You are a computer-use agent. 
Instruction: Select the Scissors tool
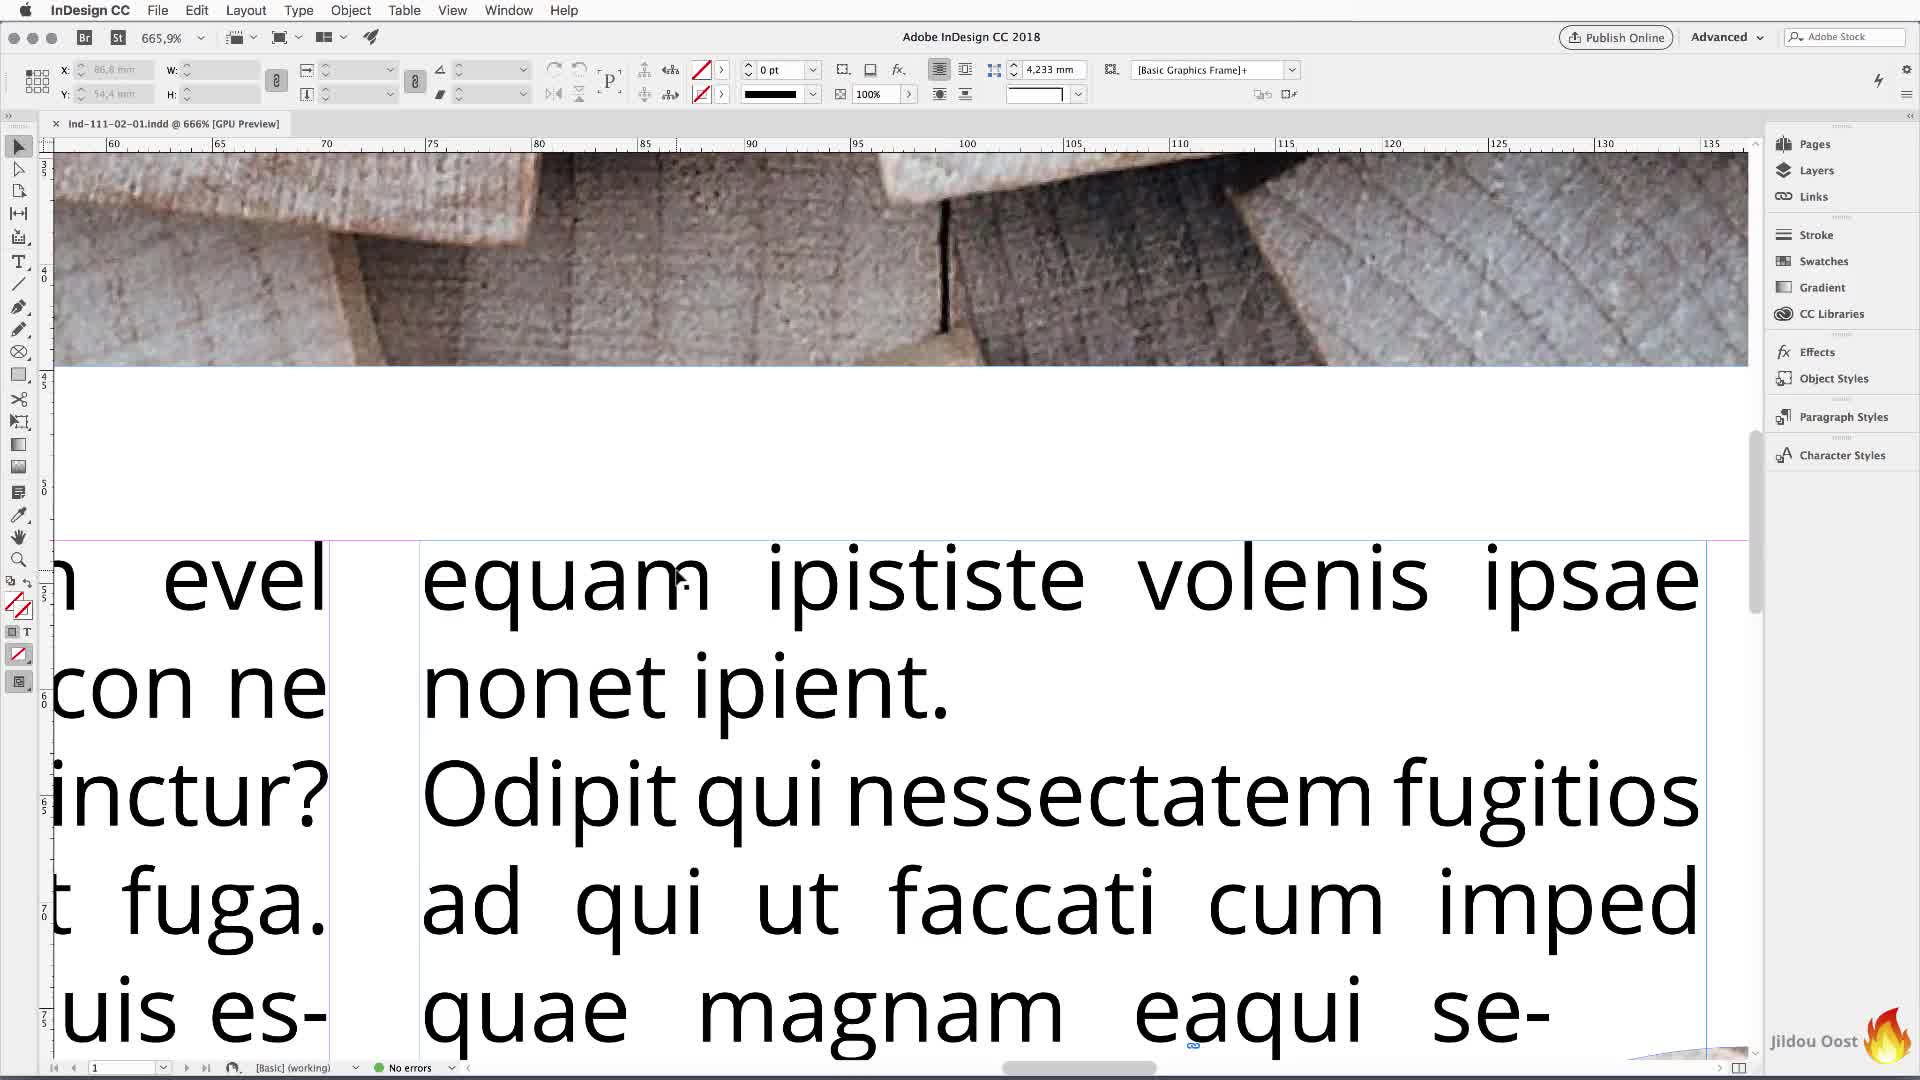click(x=18, y=399)
